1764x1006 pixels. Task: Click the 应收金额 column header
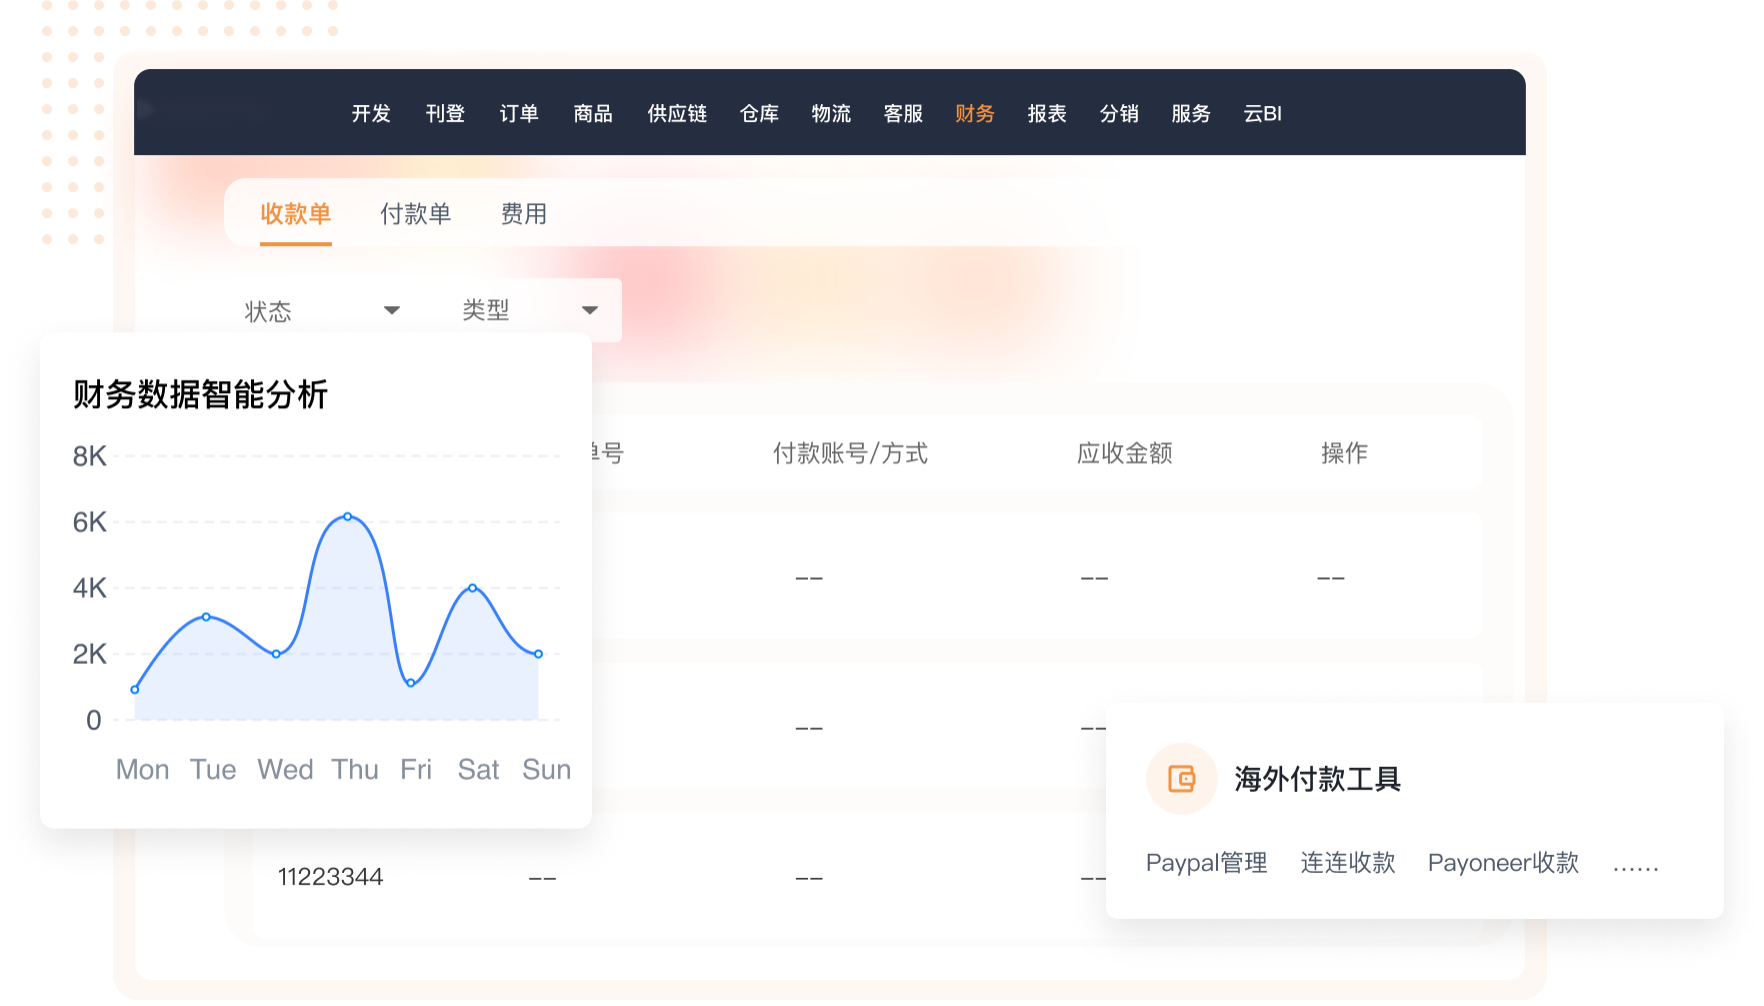[x=1124, y=454]
